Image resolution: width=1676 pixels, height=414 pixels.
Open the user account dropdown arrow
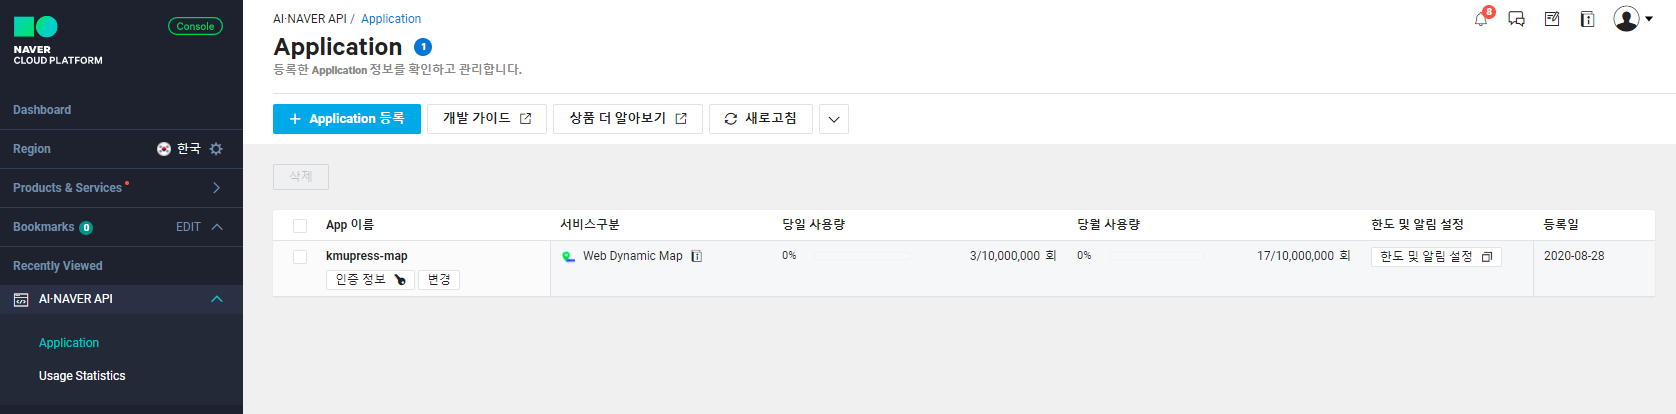tap(1649, 19)
